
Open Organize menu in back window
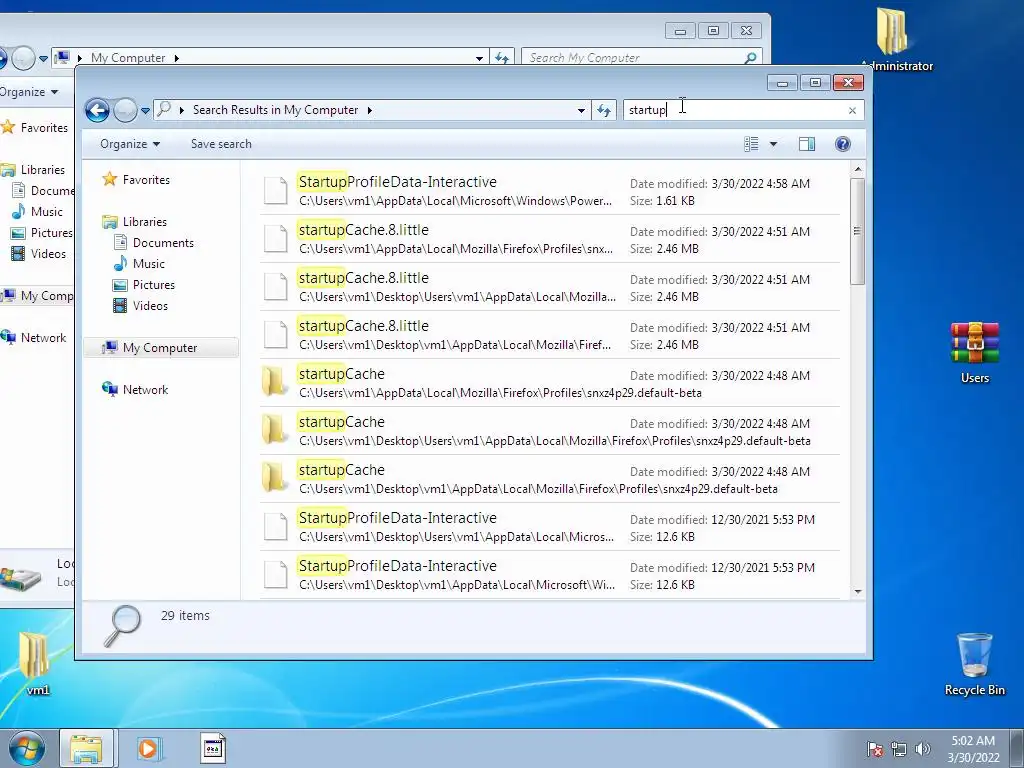point(29,92)
